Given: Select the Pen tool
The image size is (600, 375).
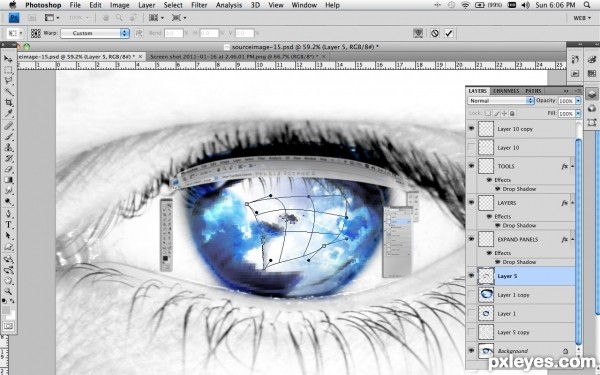Looking at the screenshot, I should pyautogui.click(x=8, y=214).
